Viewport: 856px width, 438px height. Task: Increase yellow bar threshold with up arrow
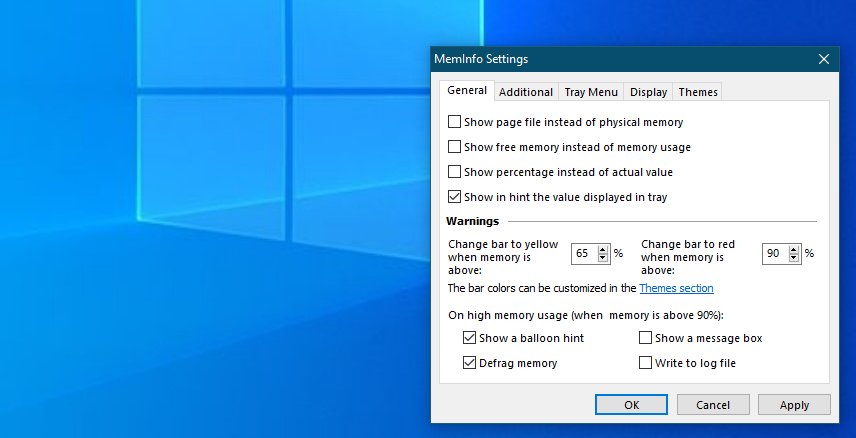[603, 249]
